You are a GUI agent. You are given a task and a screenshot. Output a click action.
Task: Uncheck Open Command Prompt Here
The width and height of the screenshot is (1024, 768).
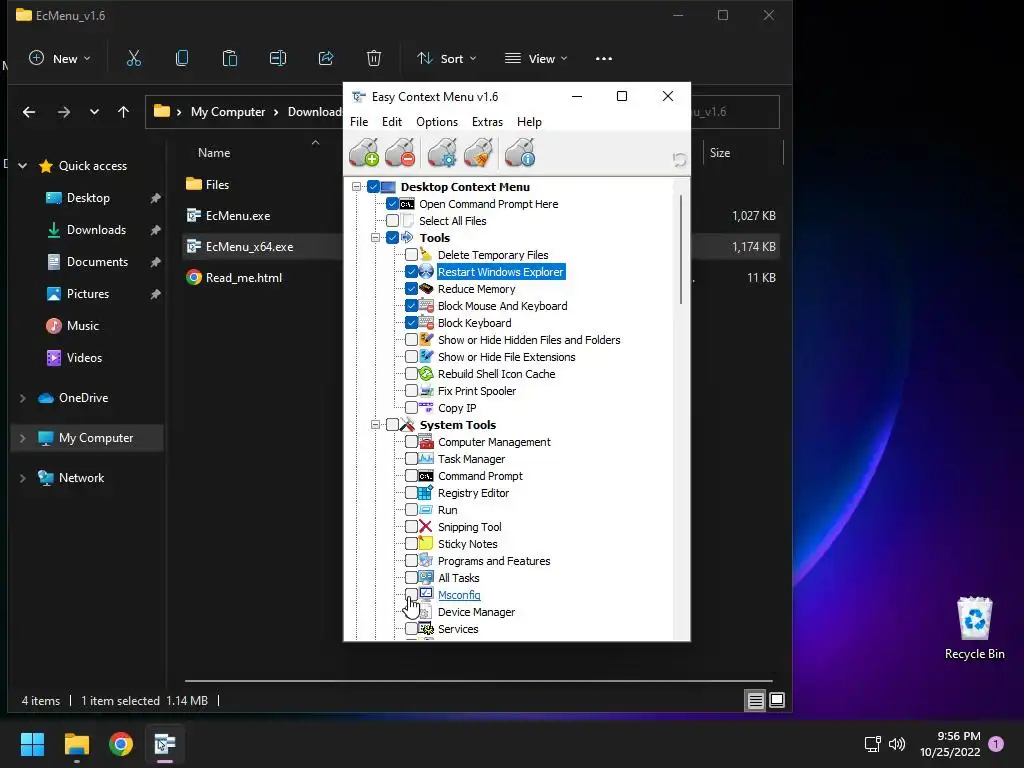click(x=392, y=204)
